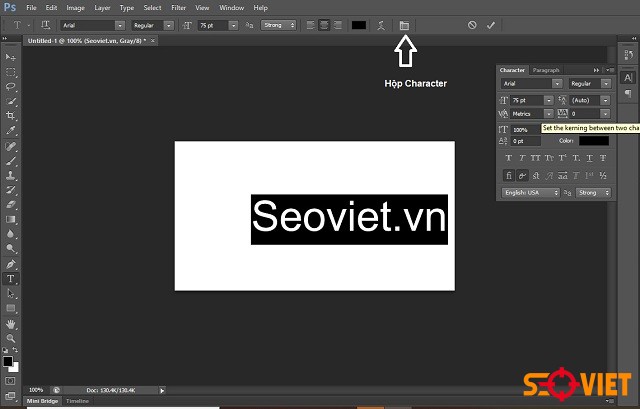Commit the current text edit

click(491, 25)
